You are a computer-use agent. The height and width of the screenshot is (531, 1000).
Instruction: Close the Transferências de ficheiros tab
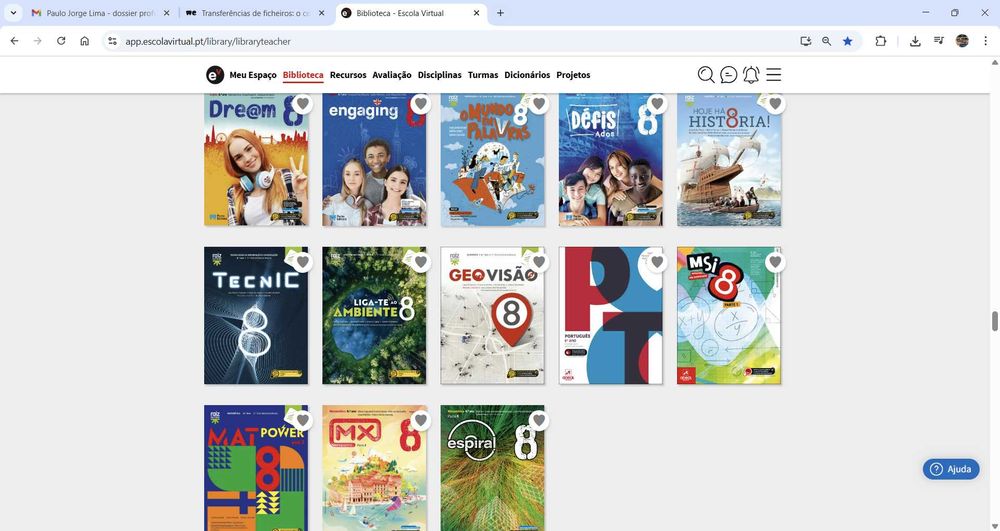(321, 13)
